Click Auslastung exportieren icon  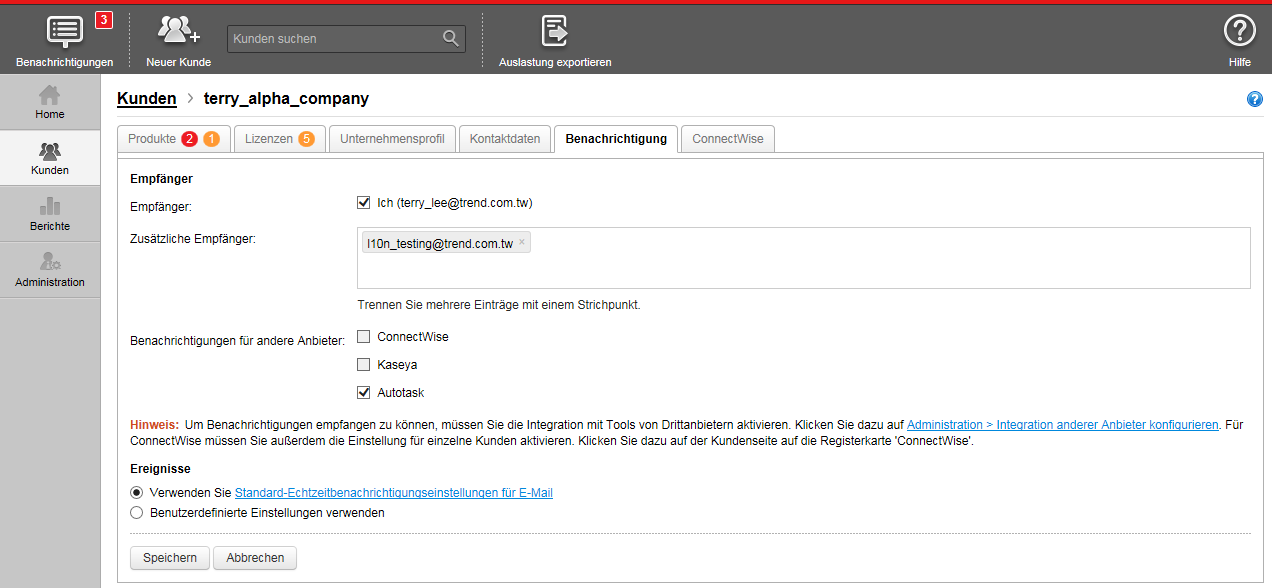[x=555, y=32]
